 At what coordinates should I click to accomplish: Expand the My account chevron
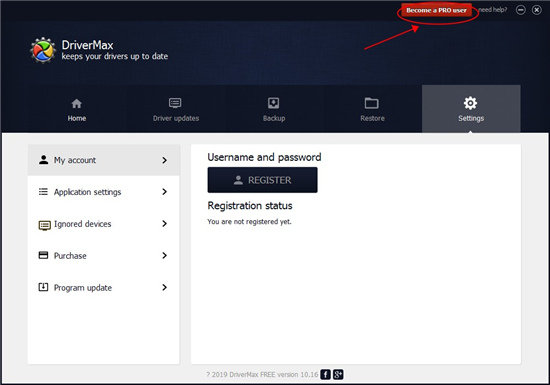(165, 160)
